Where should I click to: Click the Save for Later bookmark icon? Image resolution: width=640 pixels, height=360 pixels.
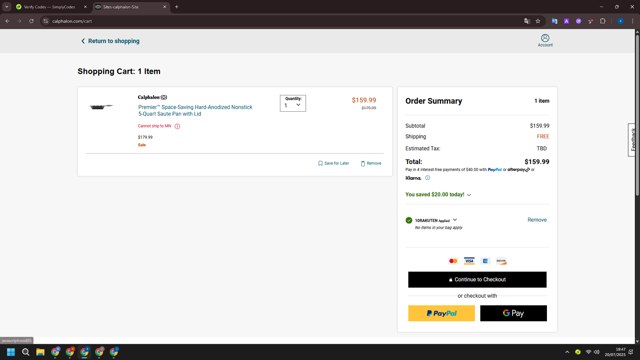[320, 163]
